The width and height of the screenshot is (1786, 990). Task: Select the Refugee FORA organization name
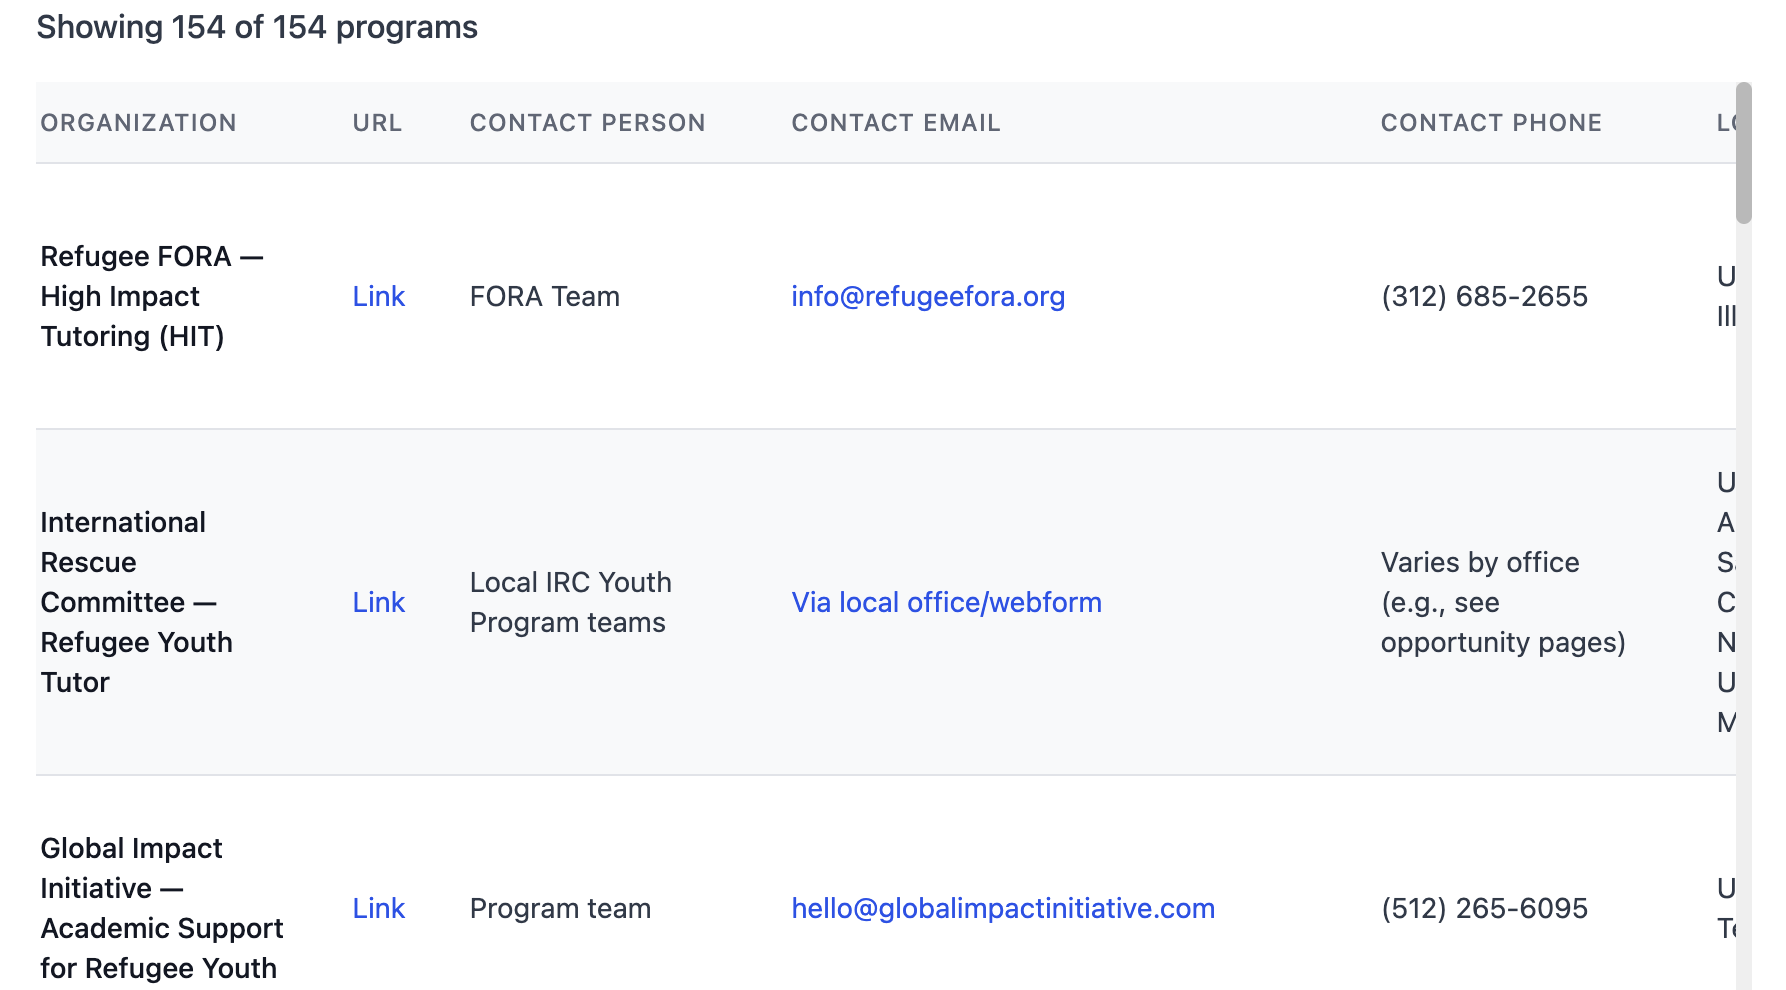(x=152, y=296)
